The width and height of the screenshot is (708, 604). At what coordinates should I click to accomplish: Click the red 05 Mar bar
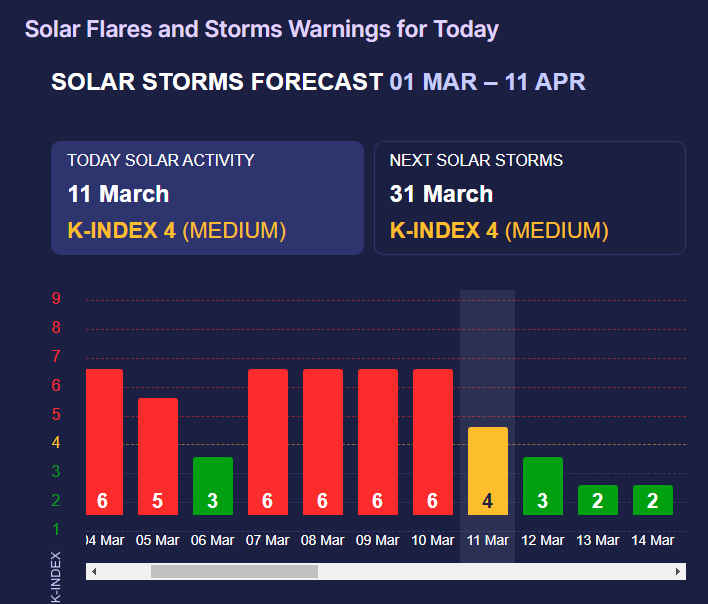point(158,456)
